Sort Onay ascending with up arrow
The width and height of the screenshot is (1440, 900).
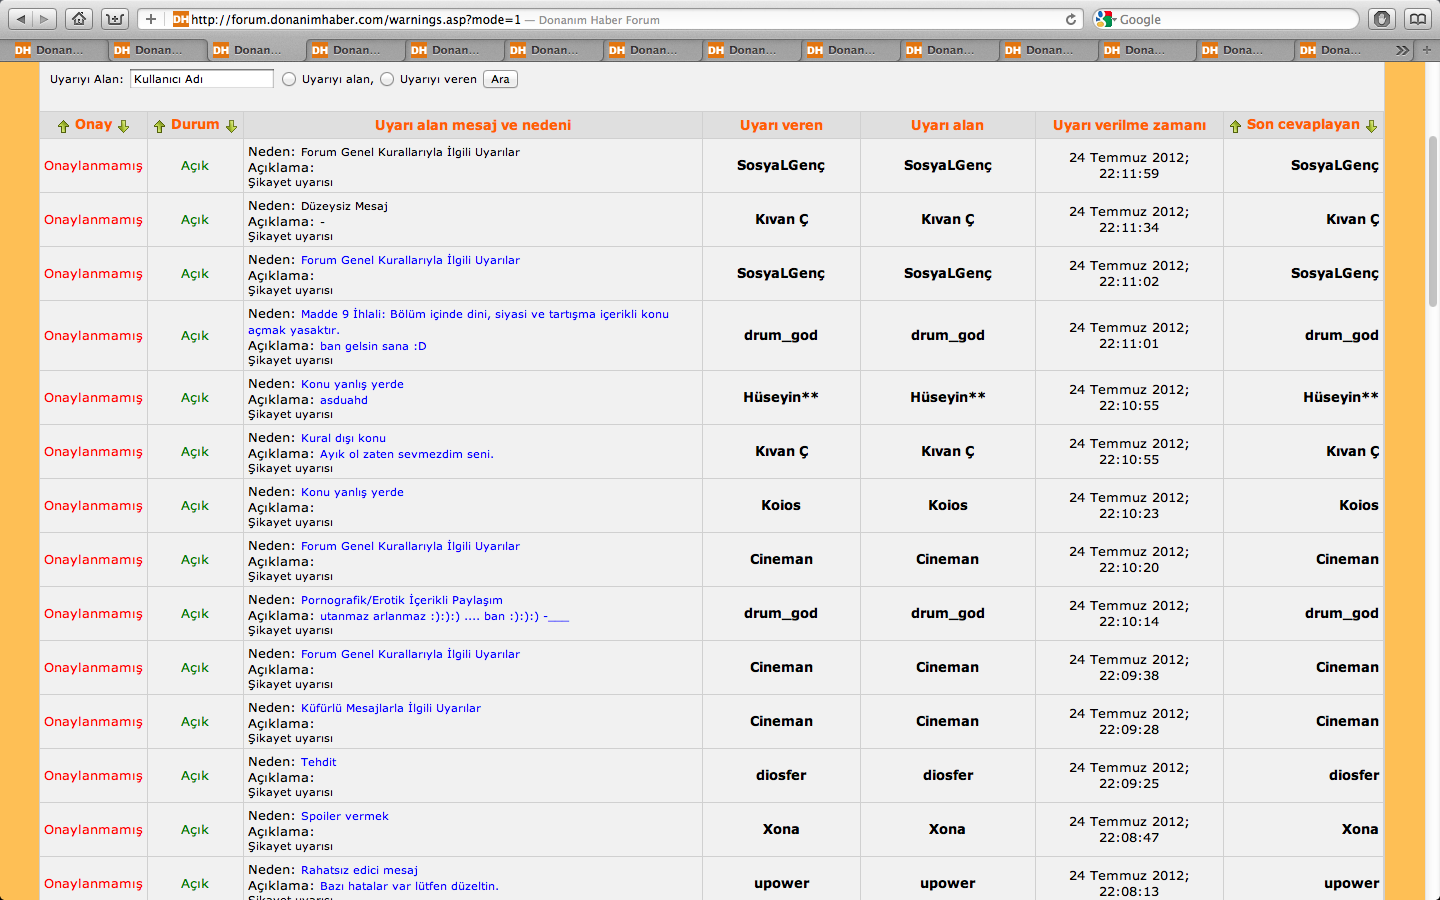point(63,126)
